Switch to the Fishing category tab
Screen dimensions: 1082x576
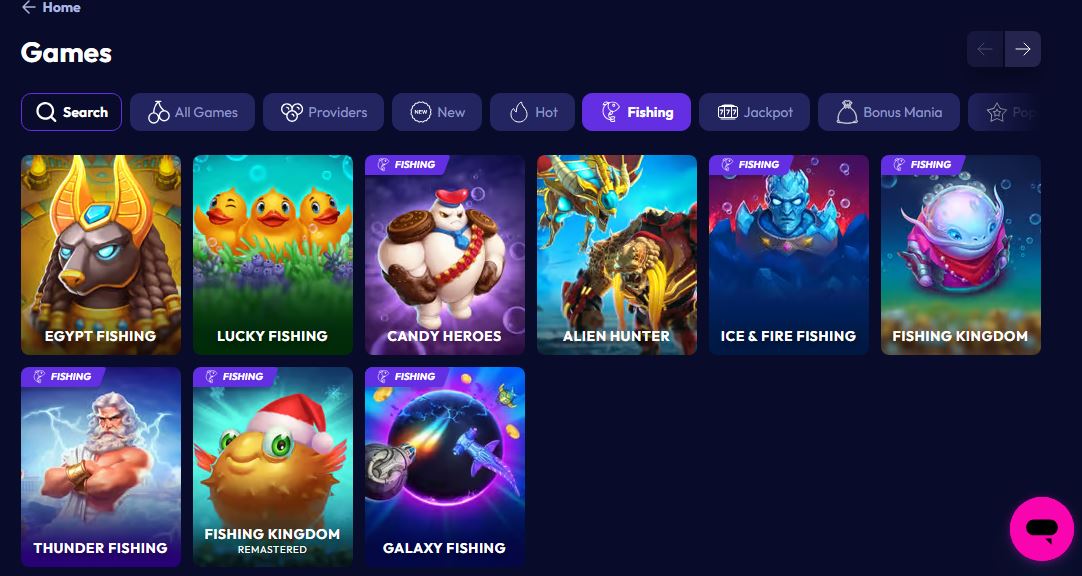click(636, 112)
